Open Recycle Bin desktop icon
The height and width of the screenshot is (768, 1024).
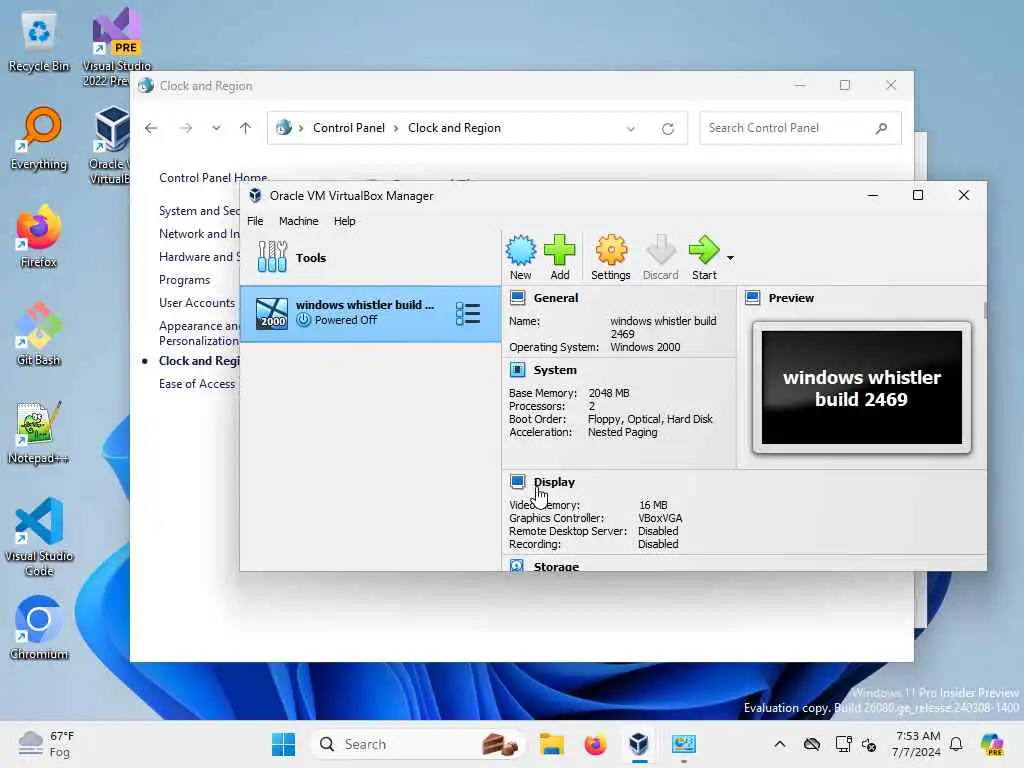tap(39, 42)
